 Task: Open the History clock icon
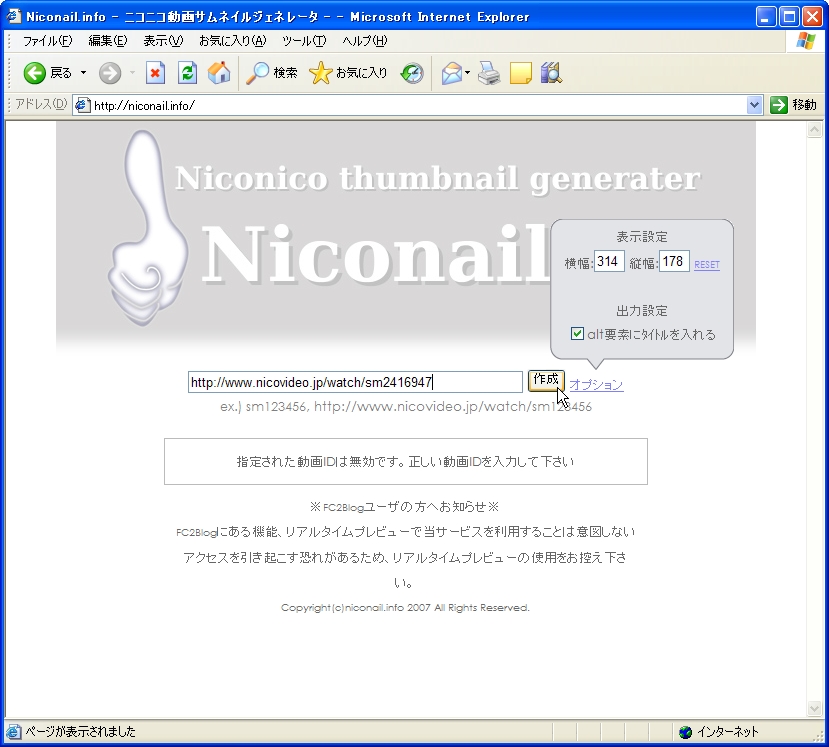point(412,73)
